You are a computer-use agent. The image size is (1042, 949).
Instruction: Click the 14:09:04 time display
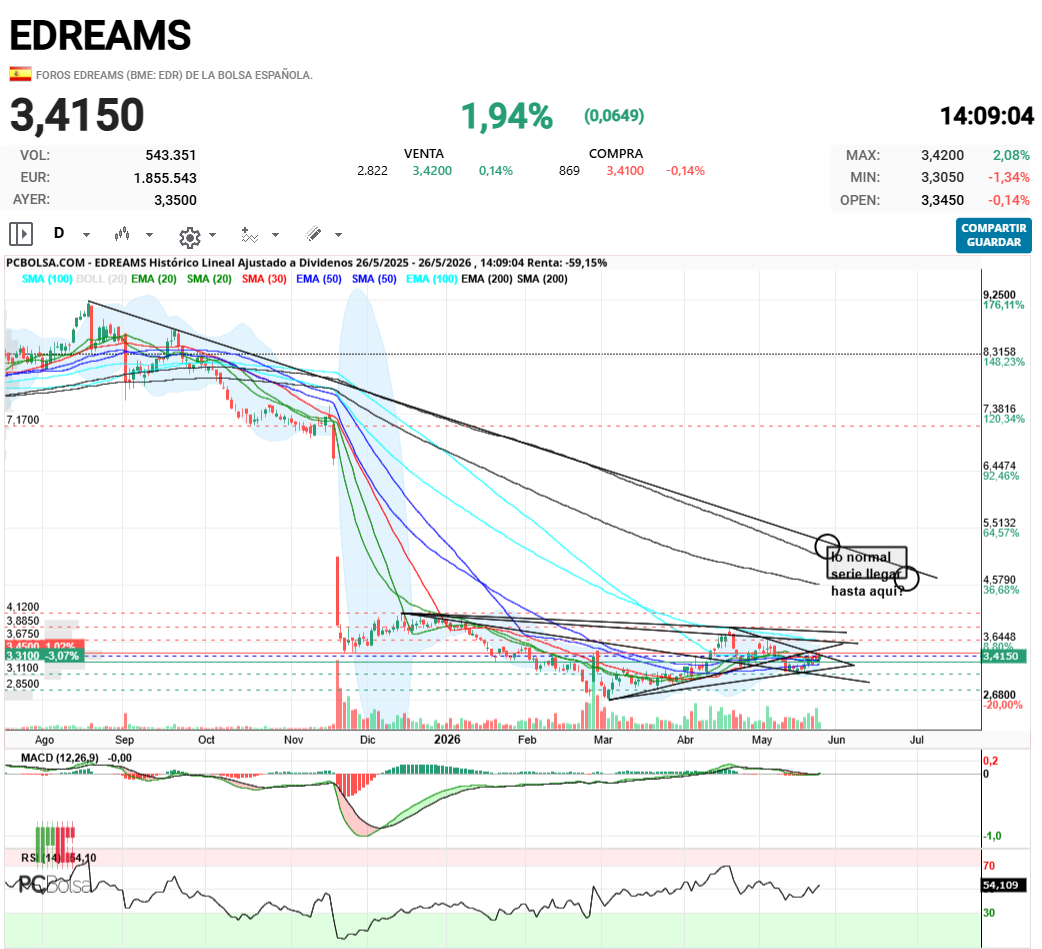tap(987, 116)
